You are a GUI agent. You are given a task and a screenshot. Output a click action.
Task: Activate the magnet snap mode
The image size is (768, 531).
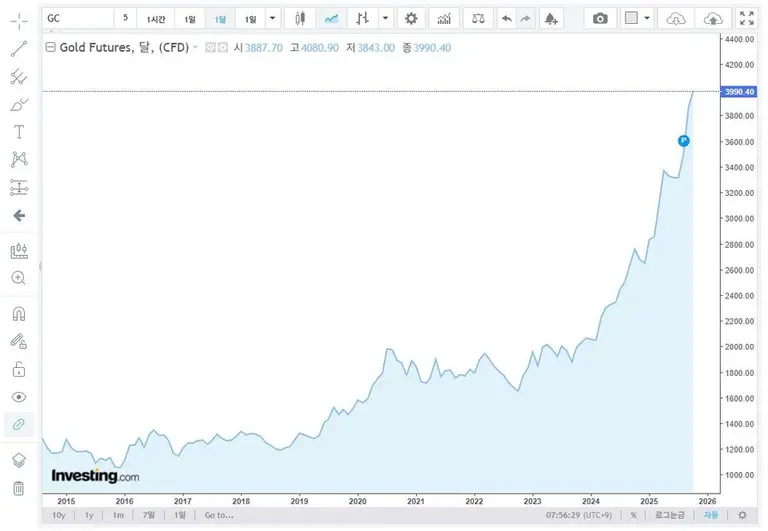(18, 313)
